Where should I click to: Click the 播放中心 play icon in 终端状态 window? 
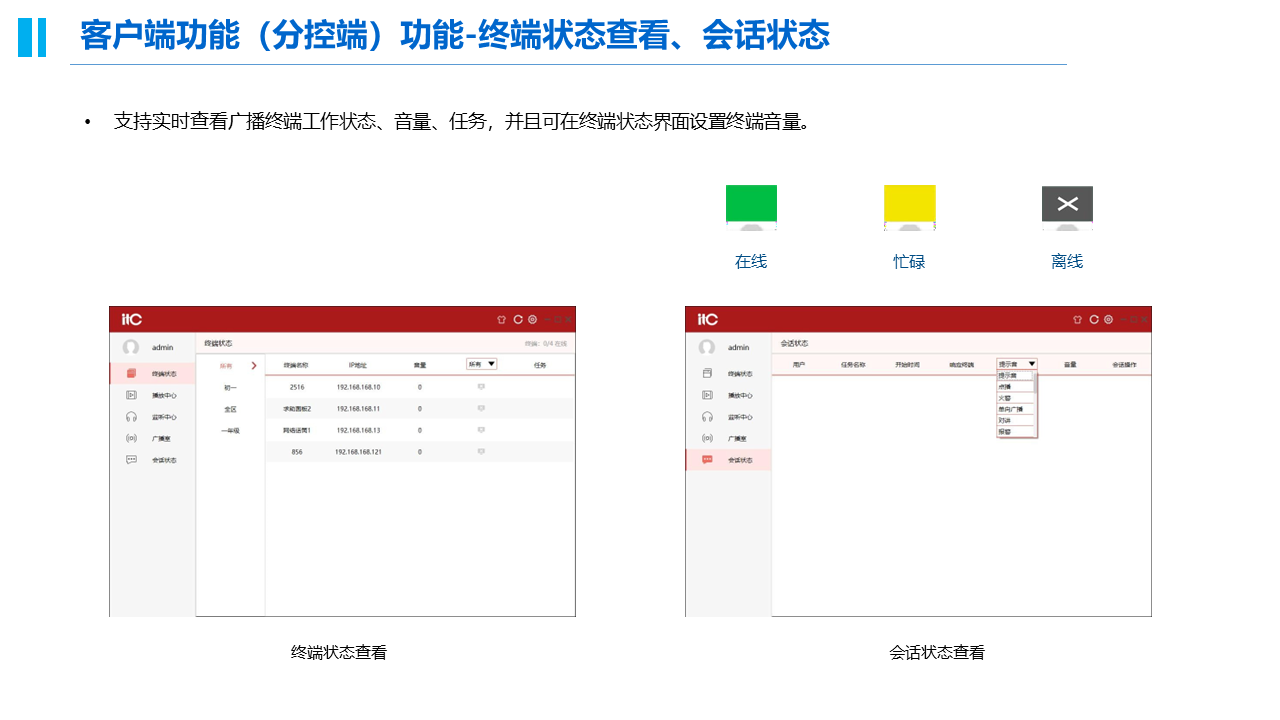click(x=131, y=395)
